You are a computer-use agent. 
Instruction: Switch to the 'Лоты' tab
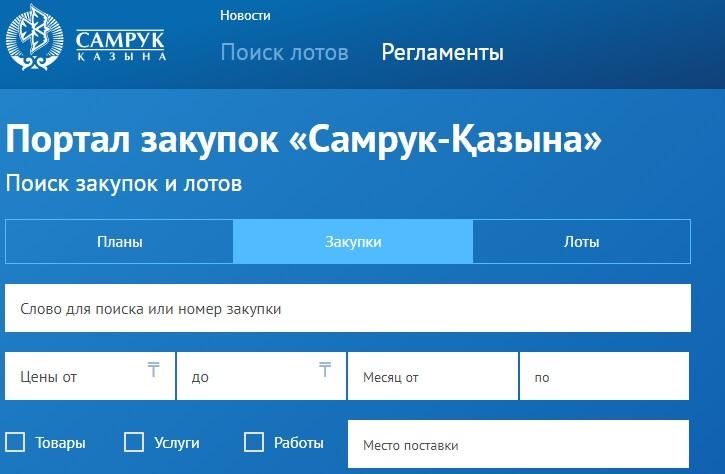pos(582,241)
